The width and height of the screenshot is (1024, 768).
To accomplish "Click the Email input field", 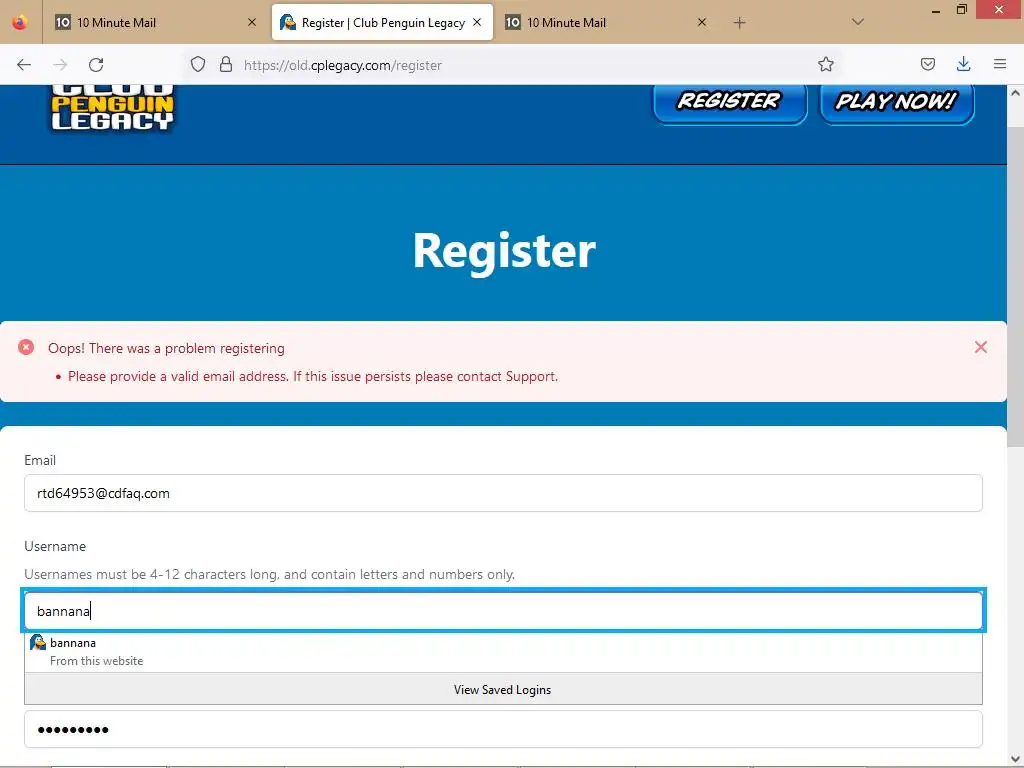I will tap(503, 493).
